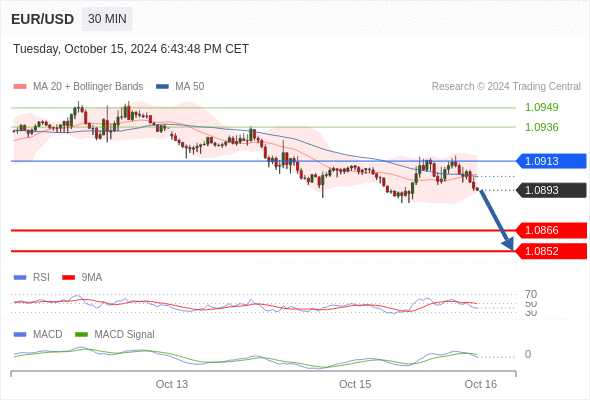Toggle the RSI legend entry
This screenshot has height=400, width=590.
tap(32, 277)
